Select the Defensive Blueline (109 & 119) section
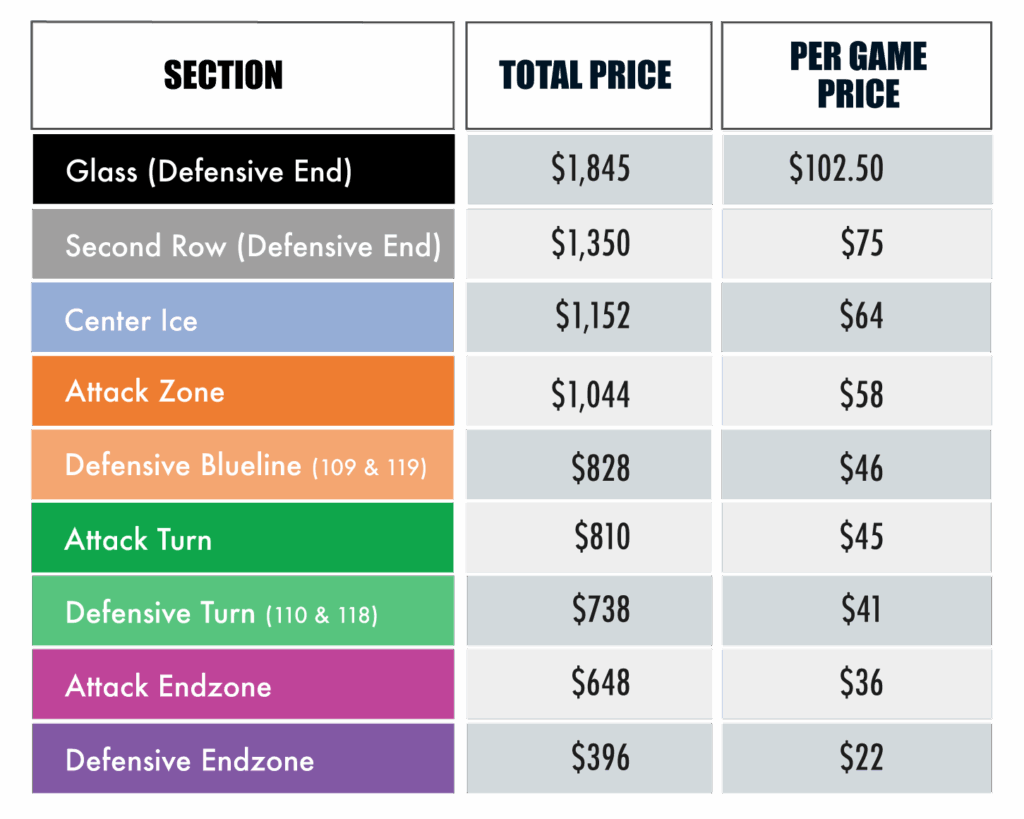 coord(243,465)
